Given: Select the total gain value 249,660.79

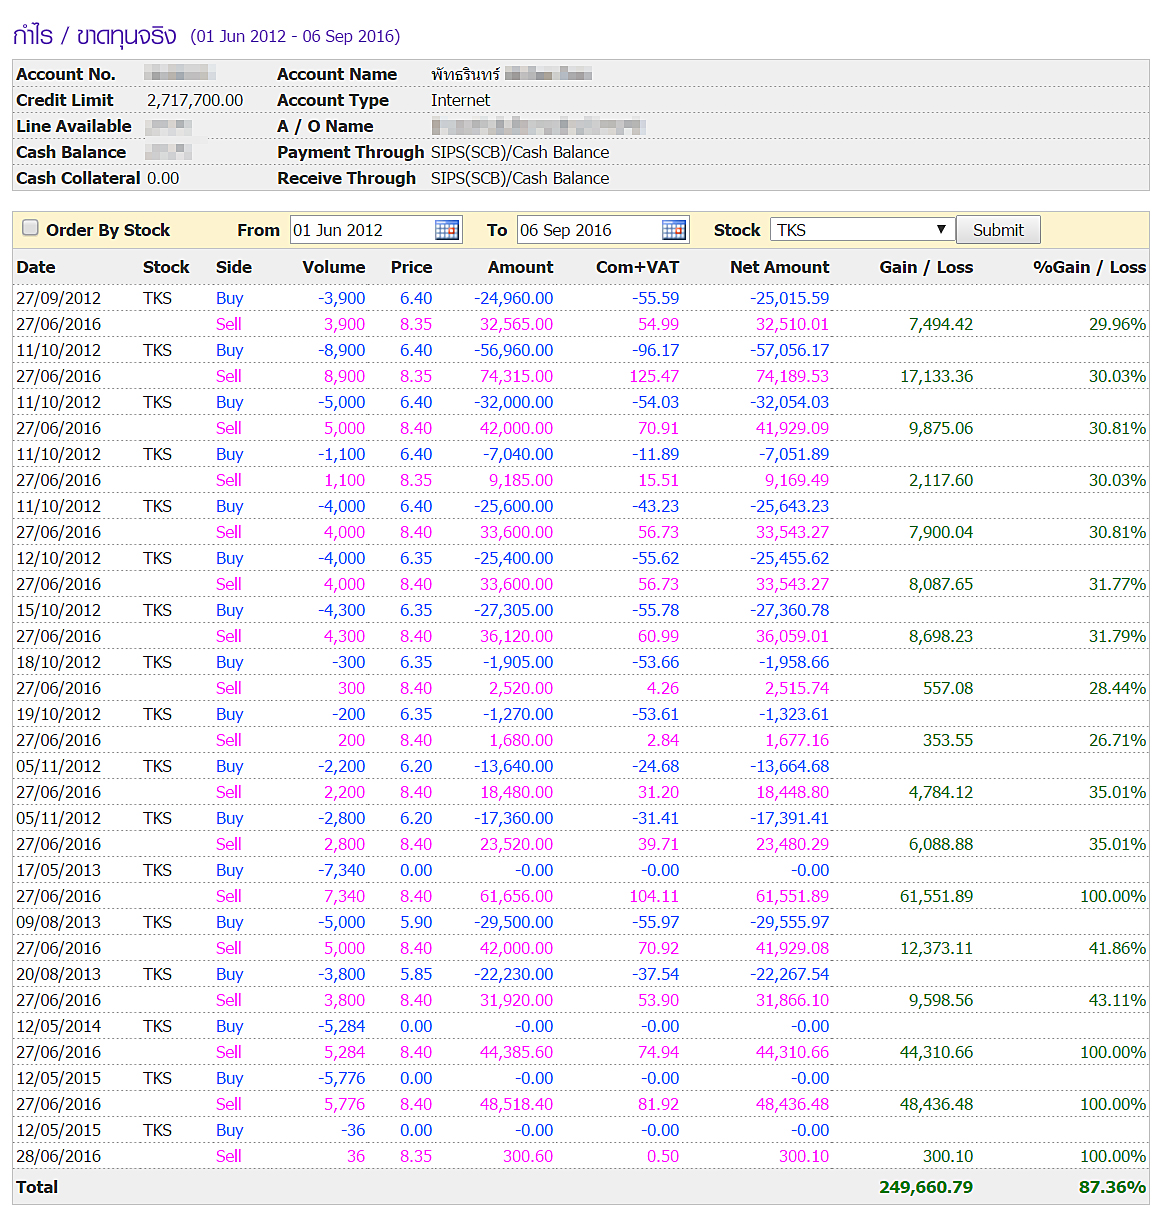Looking at the screenshot, I should [925, 1187].
